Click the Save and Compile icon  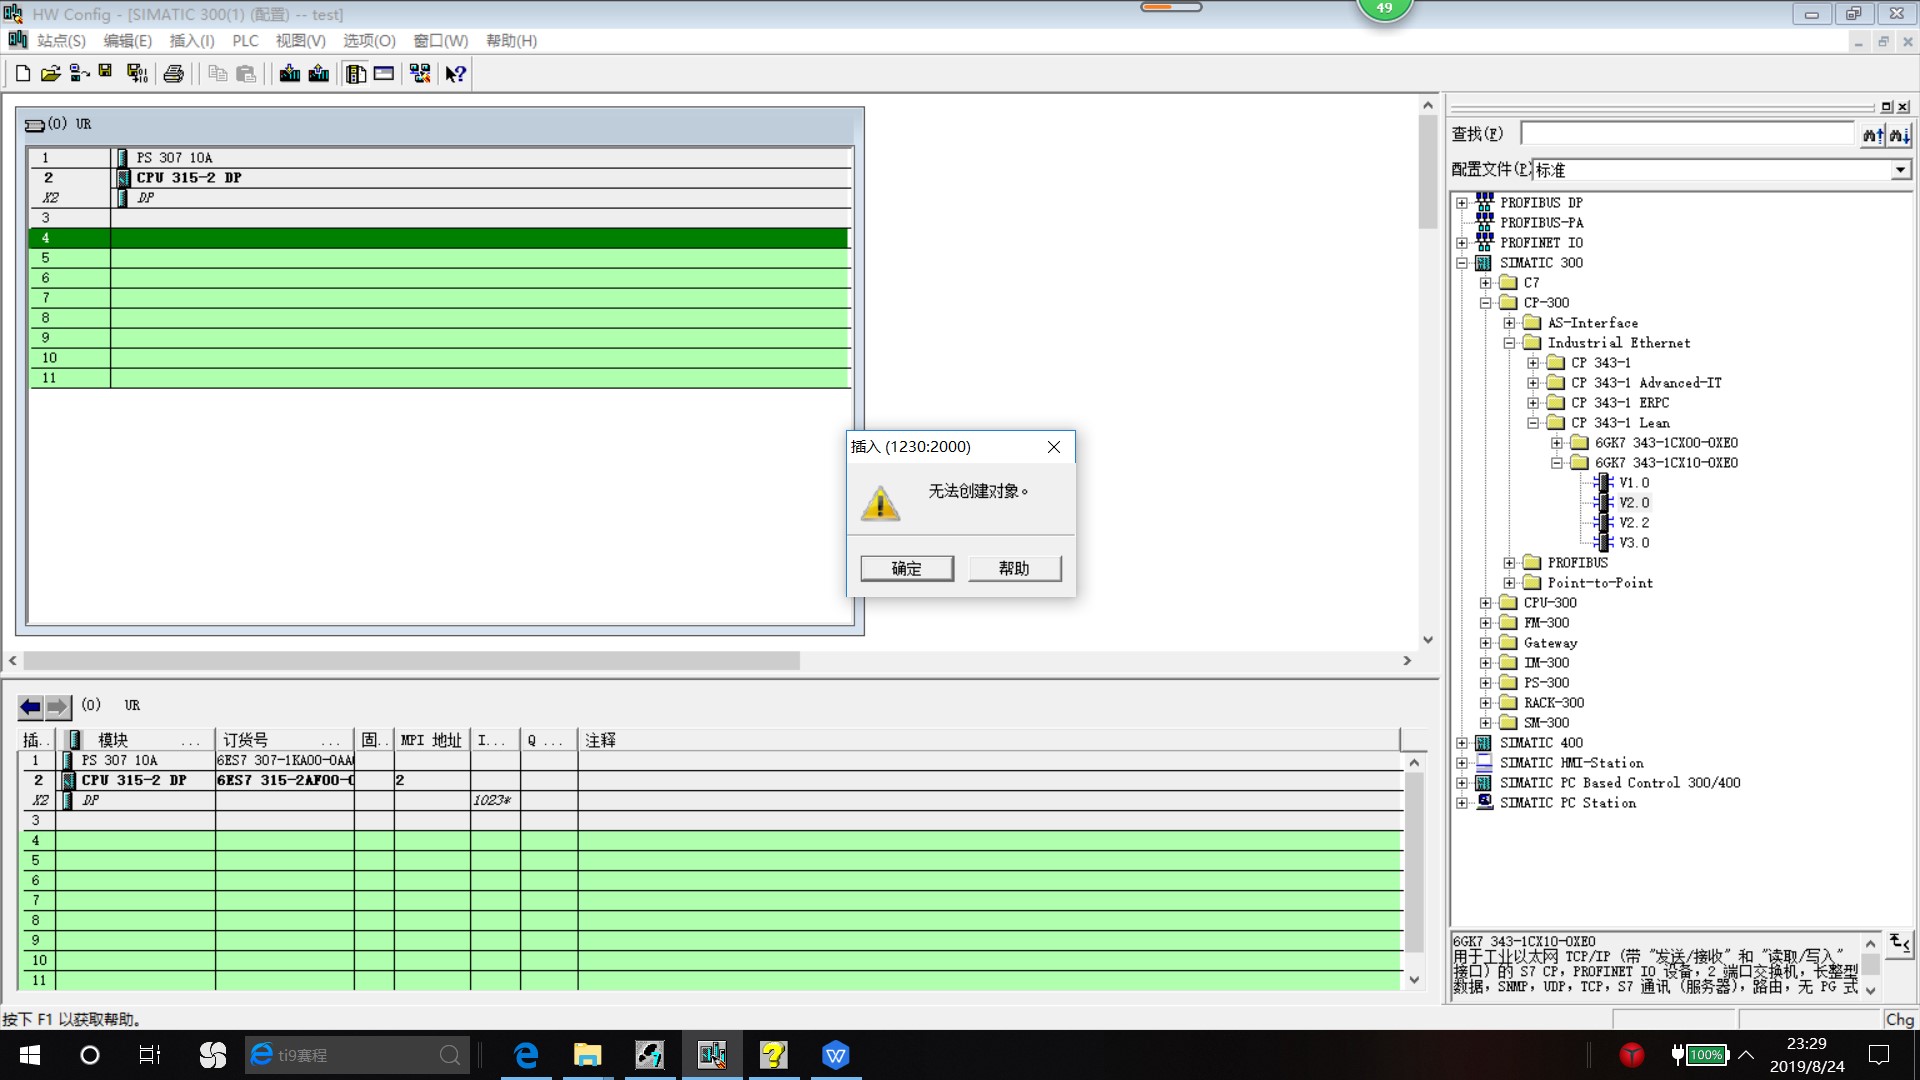(137, 73)
